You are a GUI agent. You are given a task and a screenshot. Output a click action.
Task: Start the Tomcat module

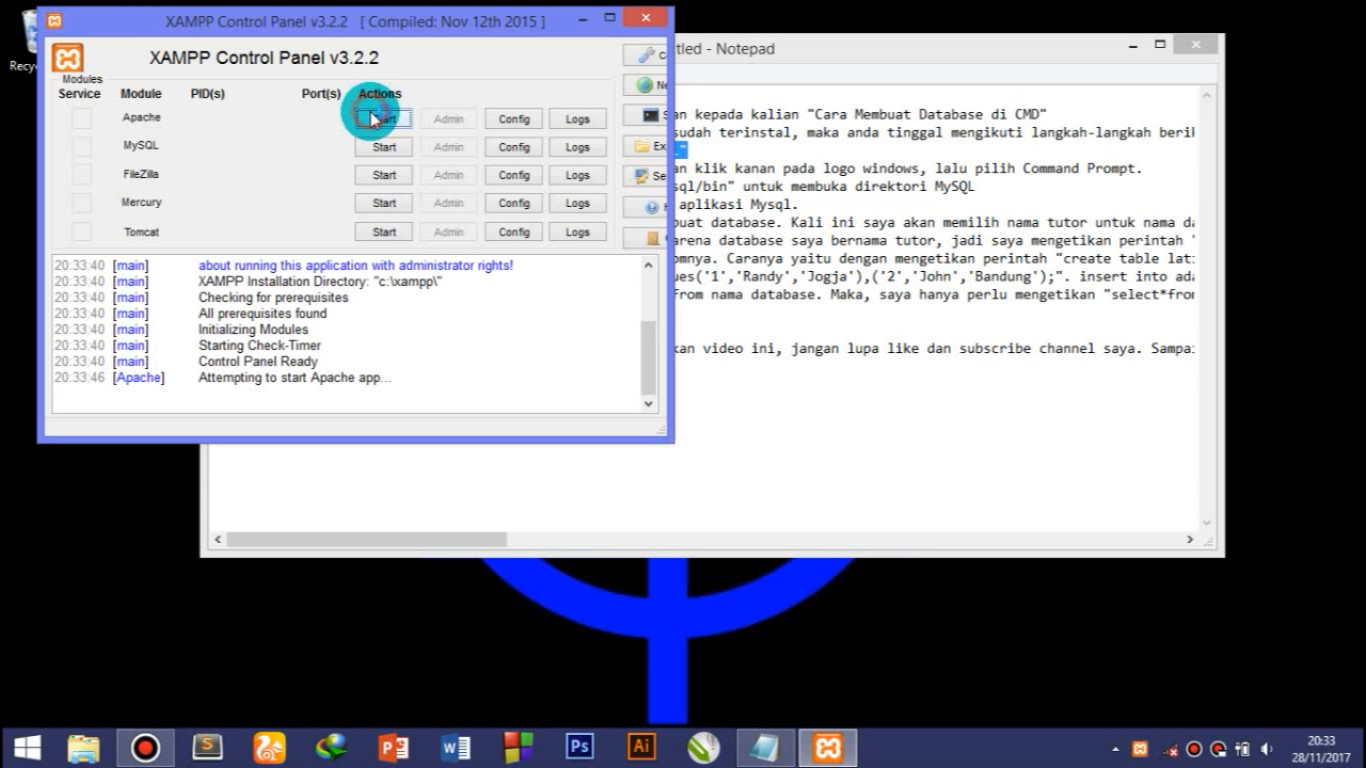[x=384, y=232]
